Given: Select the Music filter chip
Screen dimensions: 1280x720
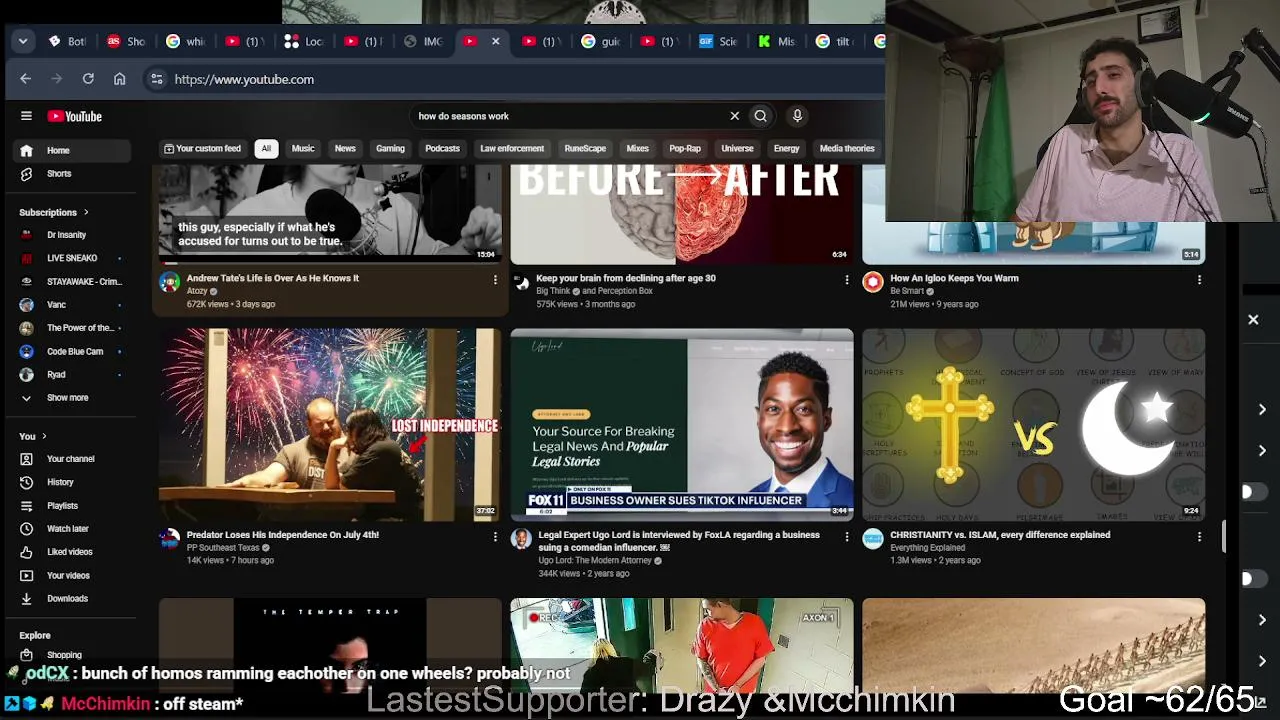Looking at the screenshot, I should (x=303, y=148).
